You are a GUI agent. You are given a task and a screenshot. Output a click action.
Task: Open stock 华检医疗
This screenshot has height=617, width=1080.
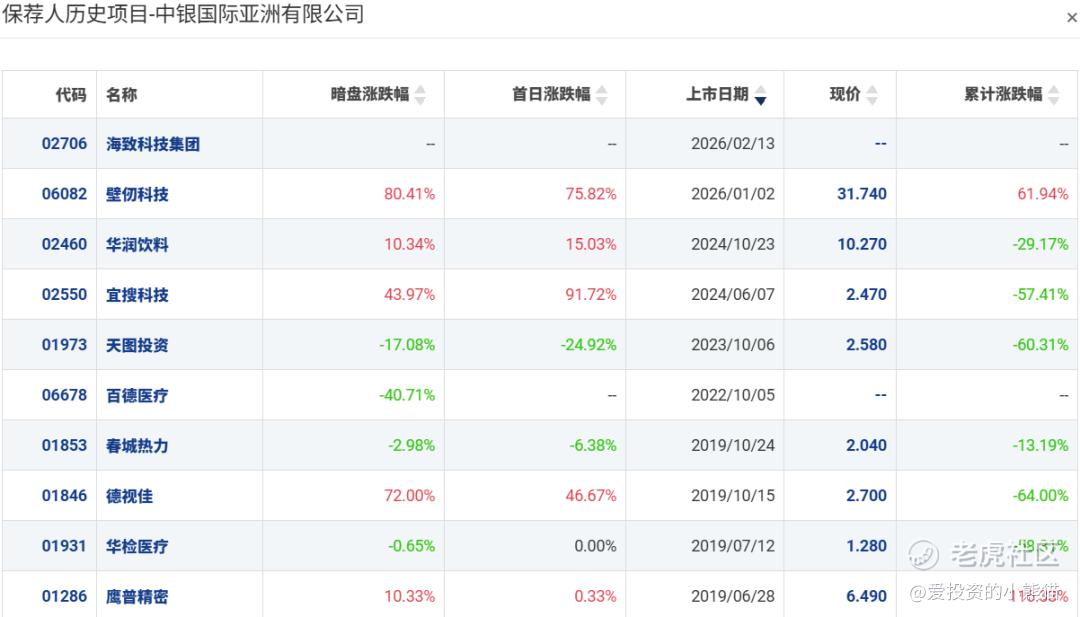[137, 546]
